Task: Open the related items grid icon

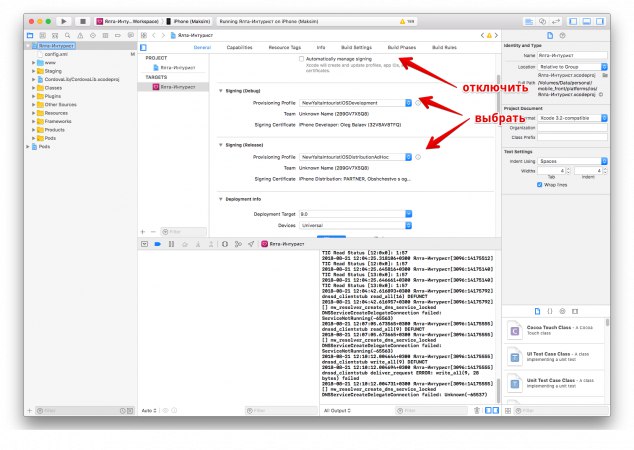Action: [x=144, y=36]
